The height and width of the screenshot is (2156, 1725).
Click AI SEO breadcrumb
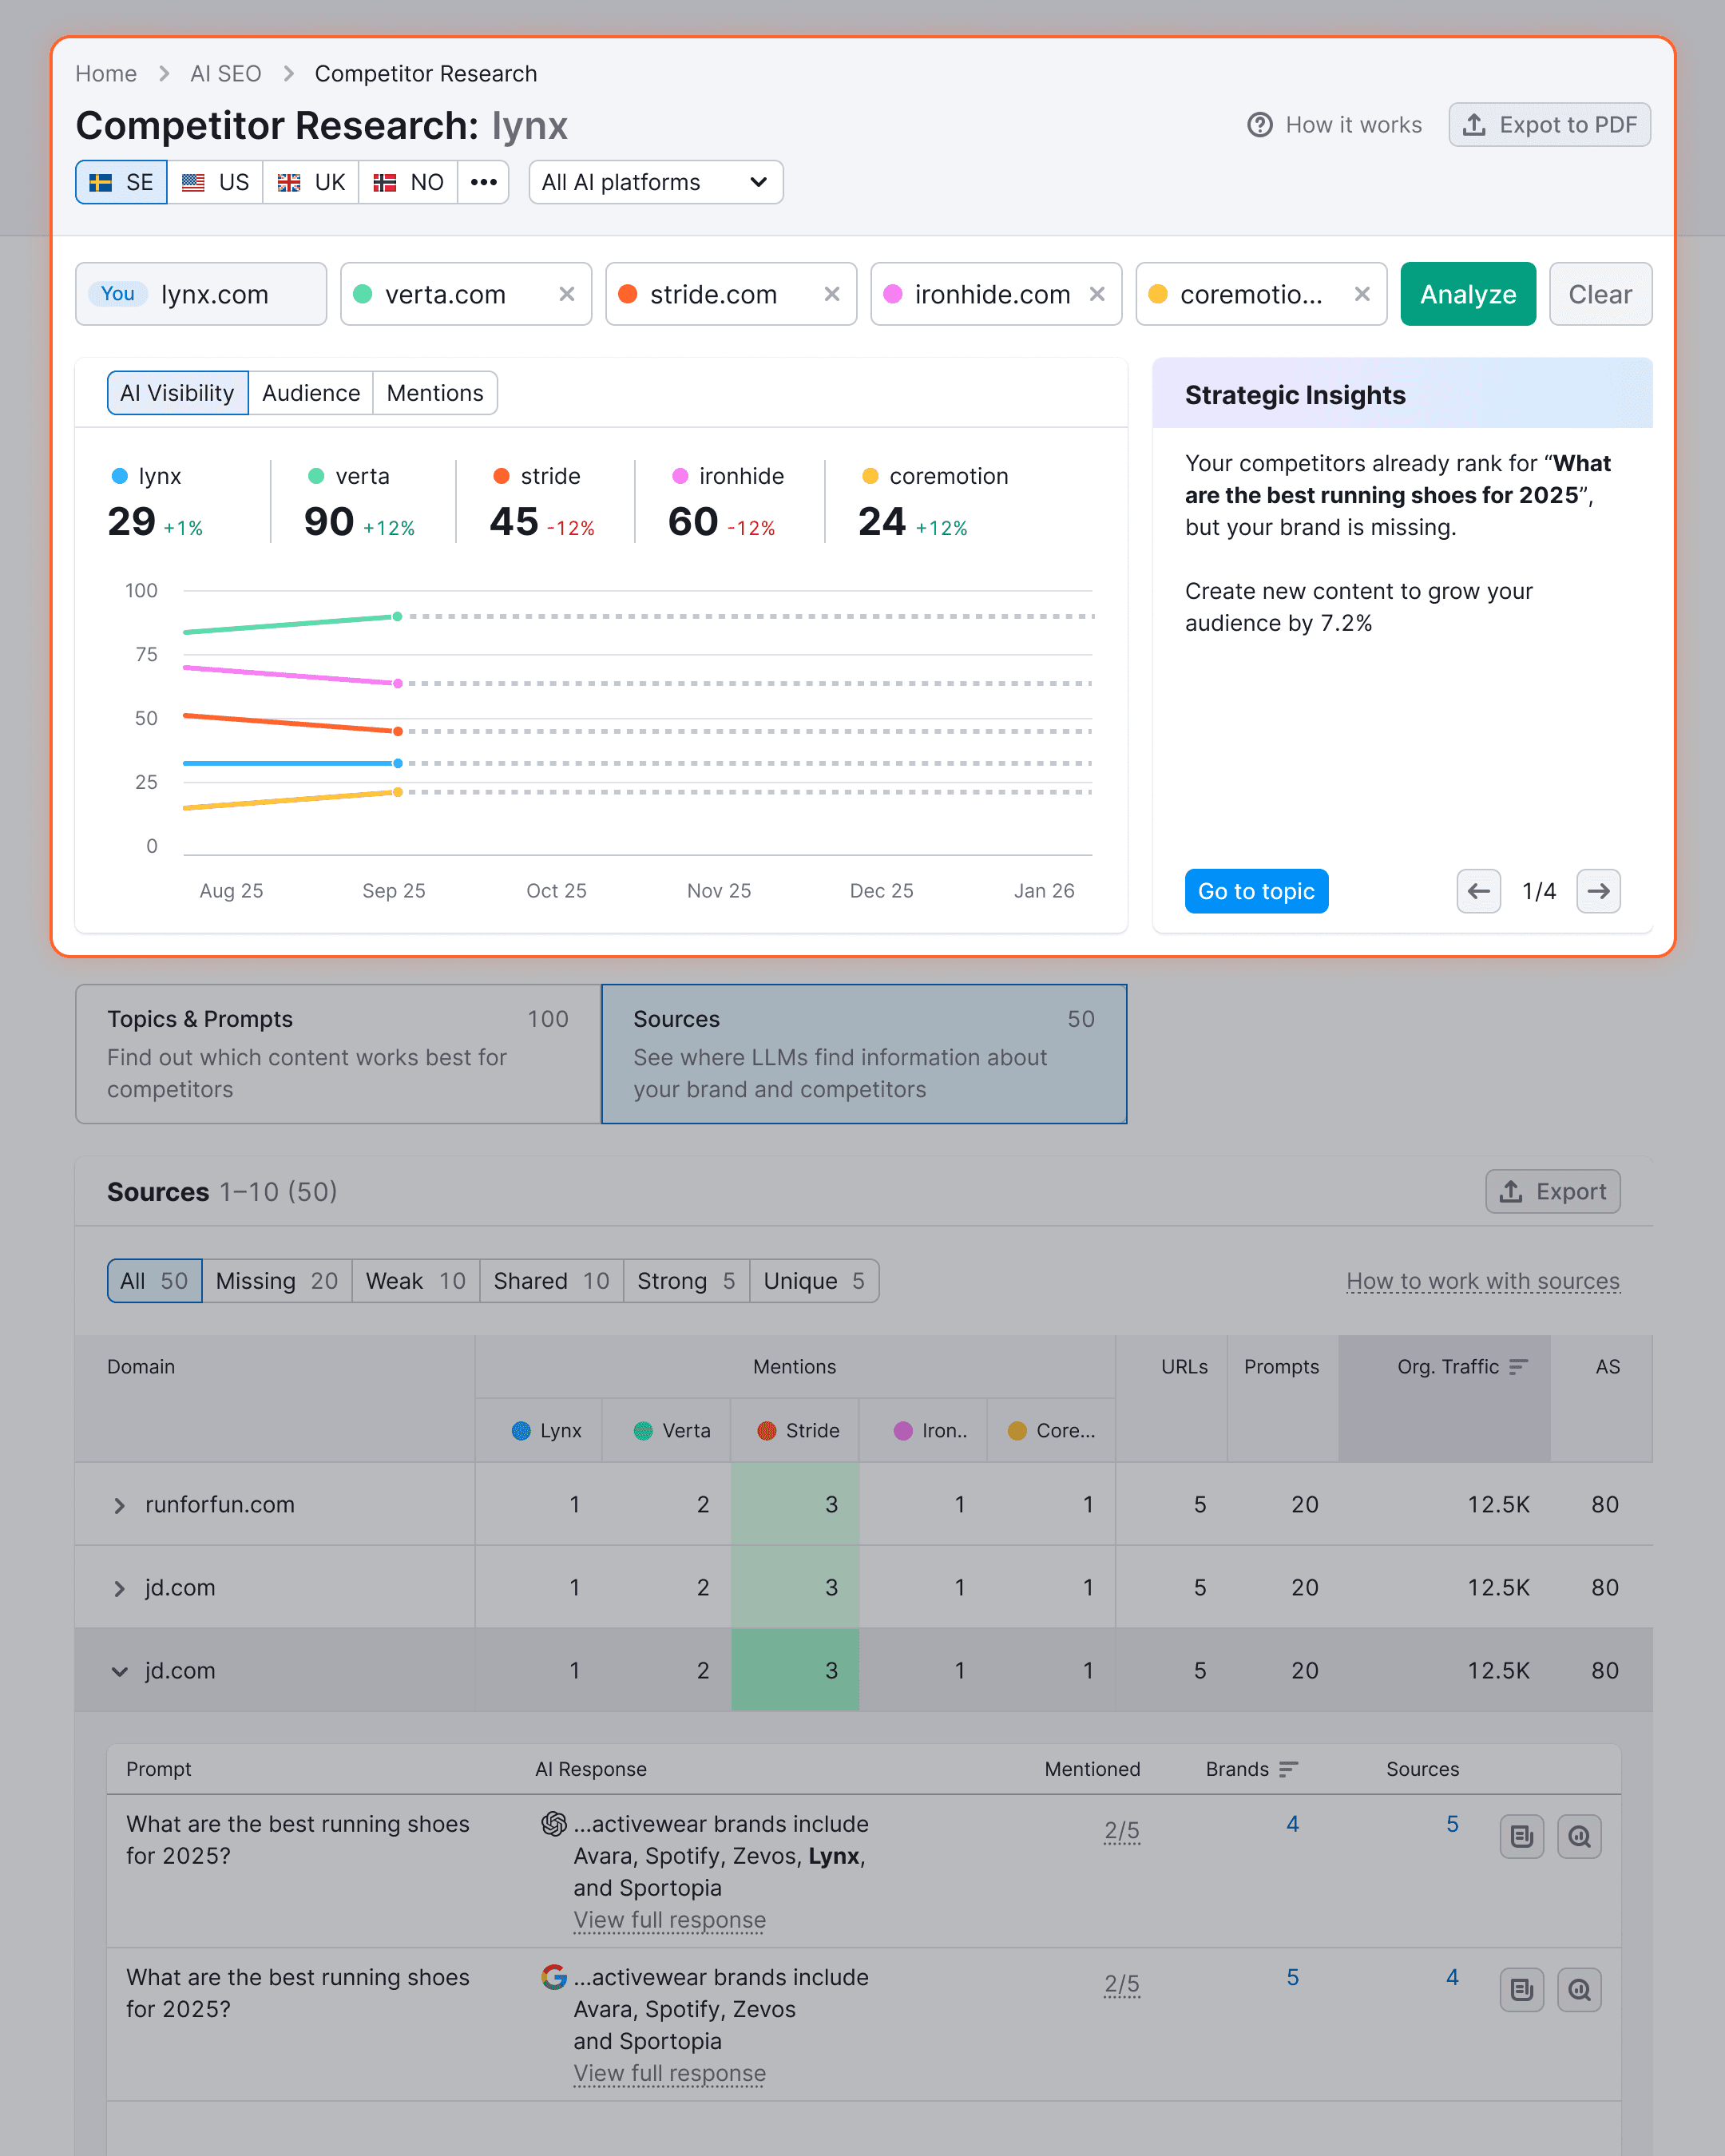tap(226, 74)
